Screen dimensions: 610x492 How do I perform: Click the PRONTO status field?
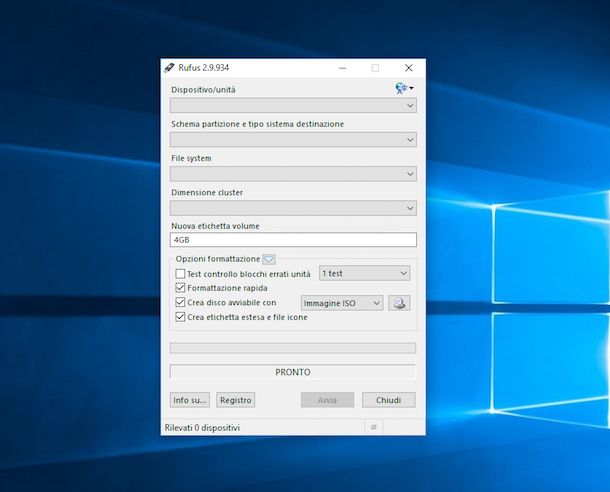pyautogui.click(x=293, y=372)
